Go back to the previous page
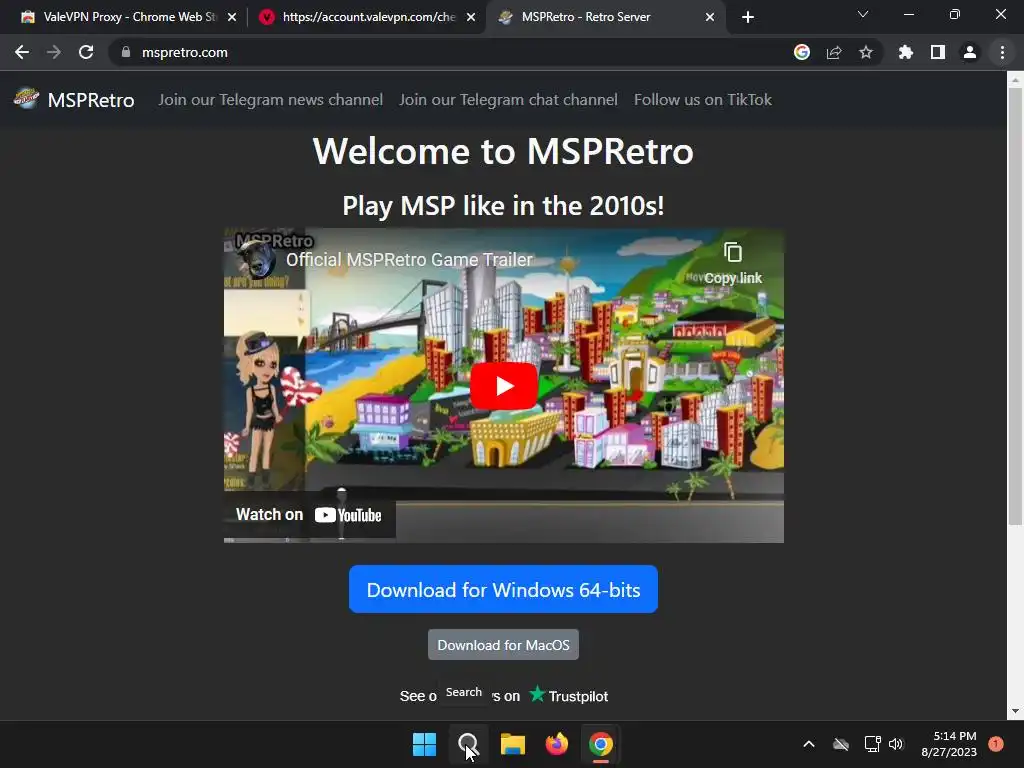 pos(22,52)
